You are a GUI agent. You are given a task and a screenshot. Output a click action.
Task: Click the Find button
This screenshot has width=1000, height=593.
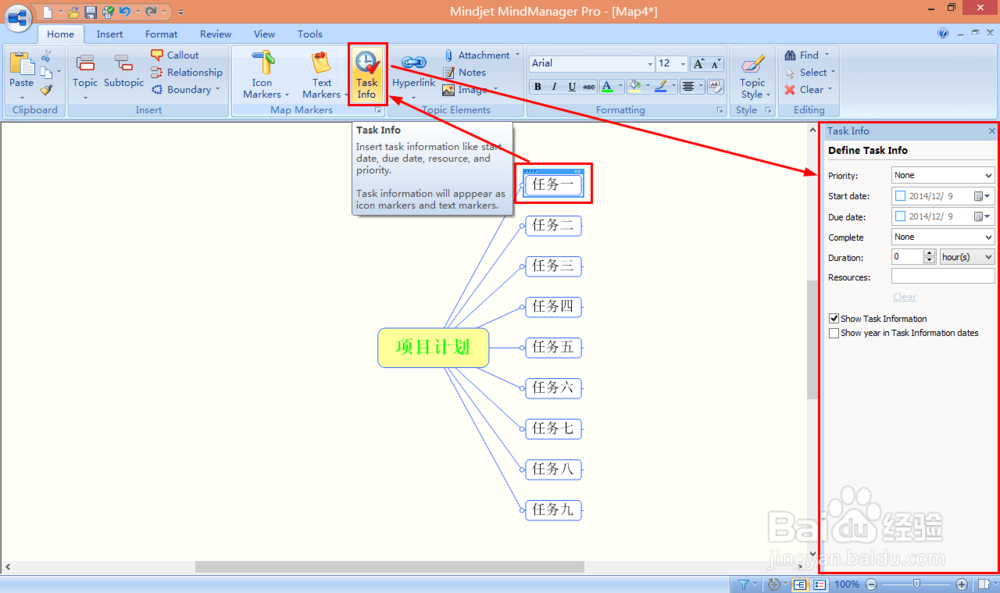click(x=807, y=55)
